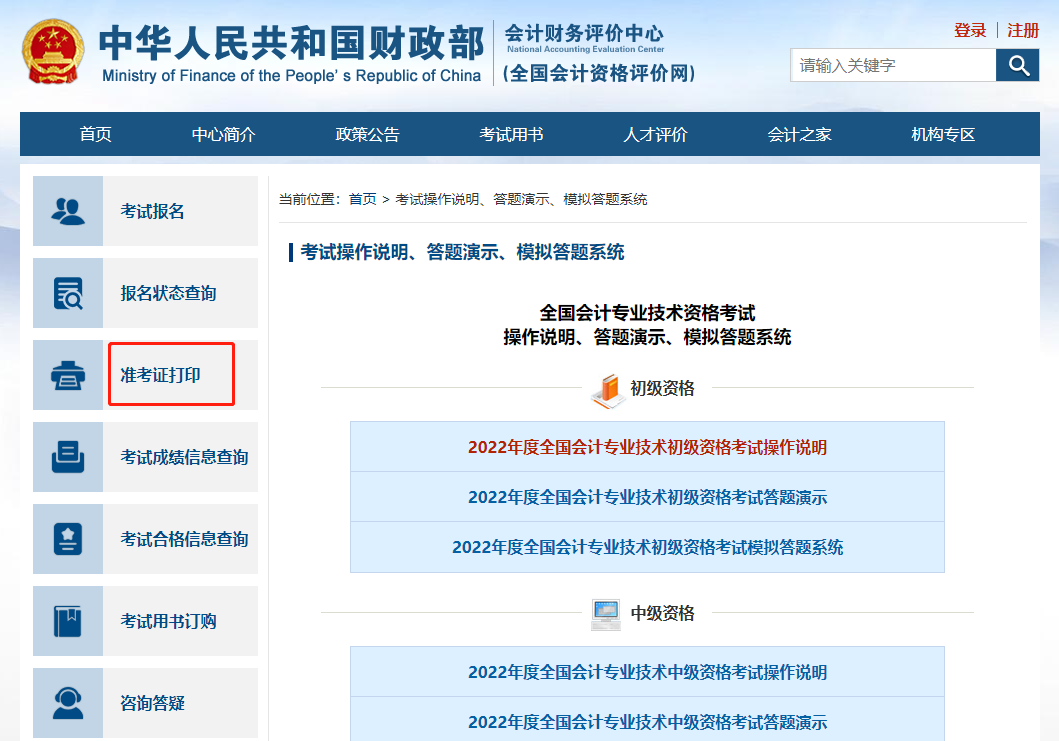The width and height of the screenshot is (1059, 741).
Task: Open the 首页 navigation menu item
Action: point(96,135)
